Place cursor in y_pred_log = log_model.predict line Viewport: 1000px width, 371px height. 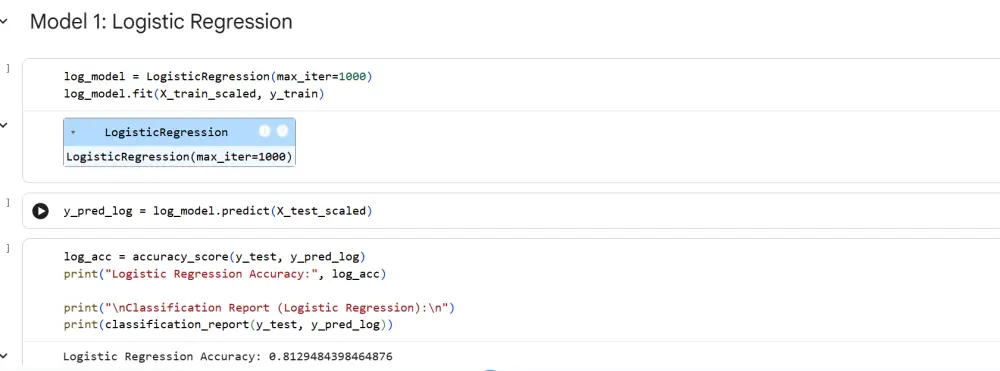coord(217,211)
